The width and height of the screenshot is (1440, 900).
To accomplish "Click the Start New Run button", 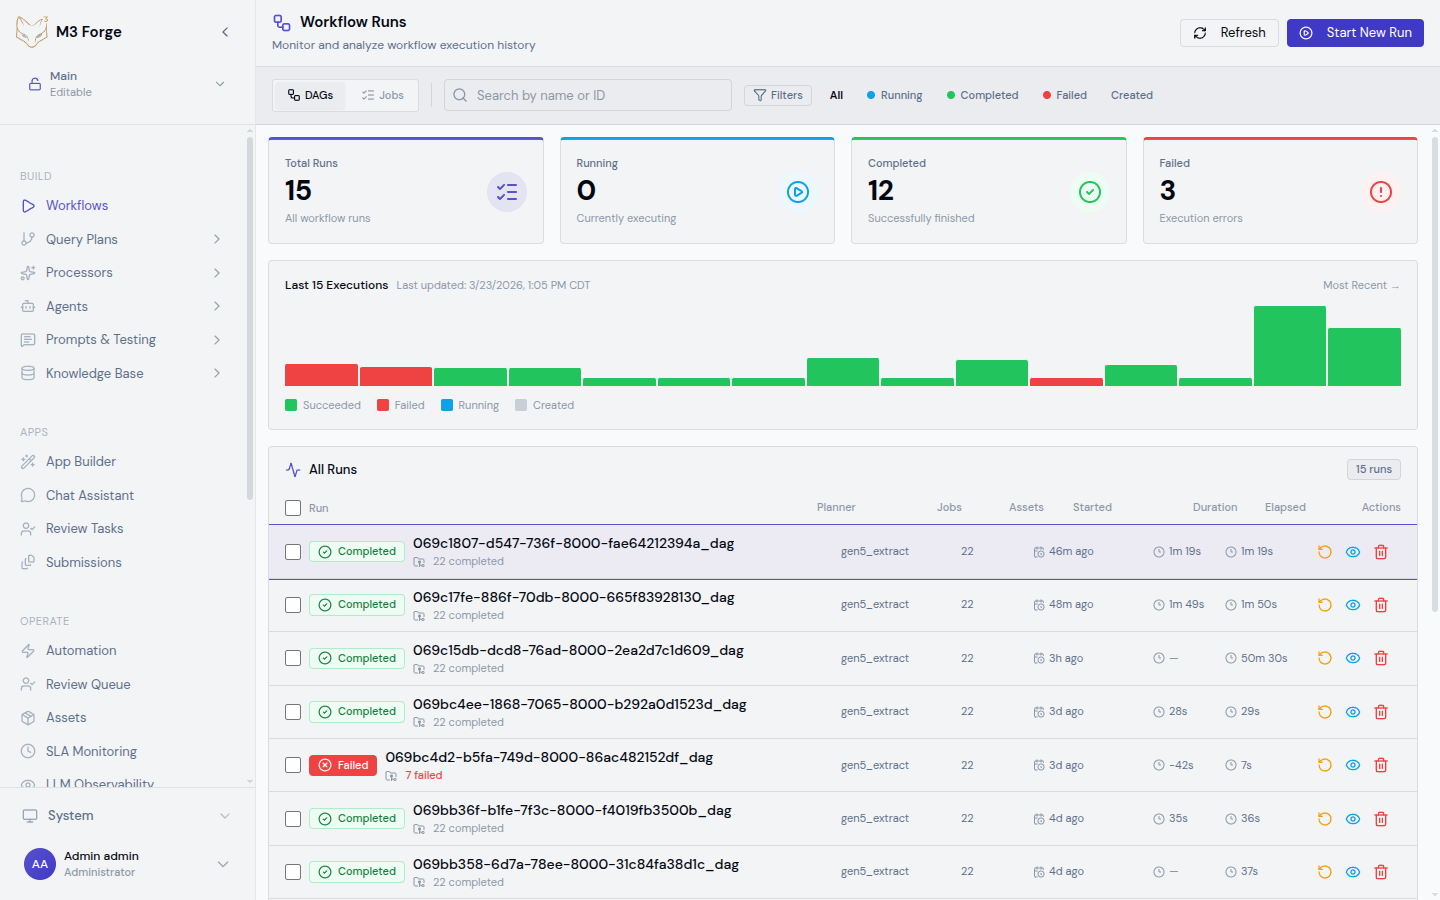I will click(1355, 32).
